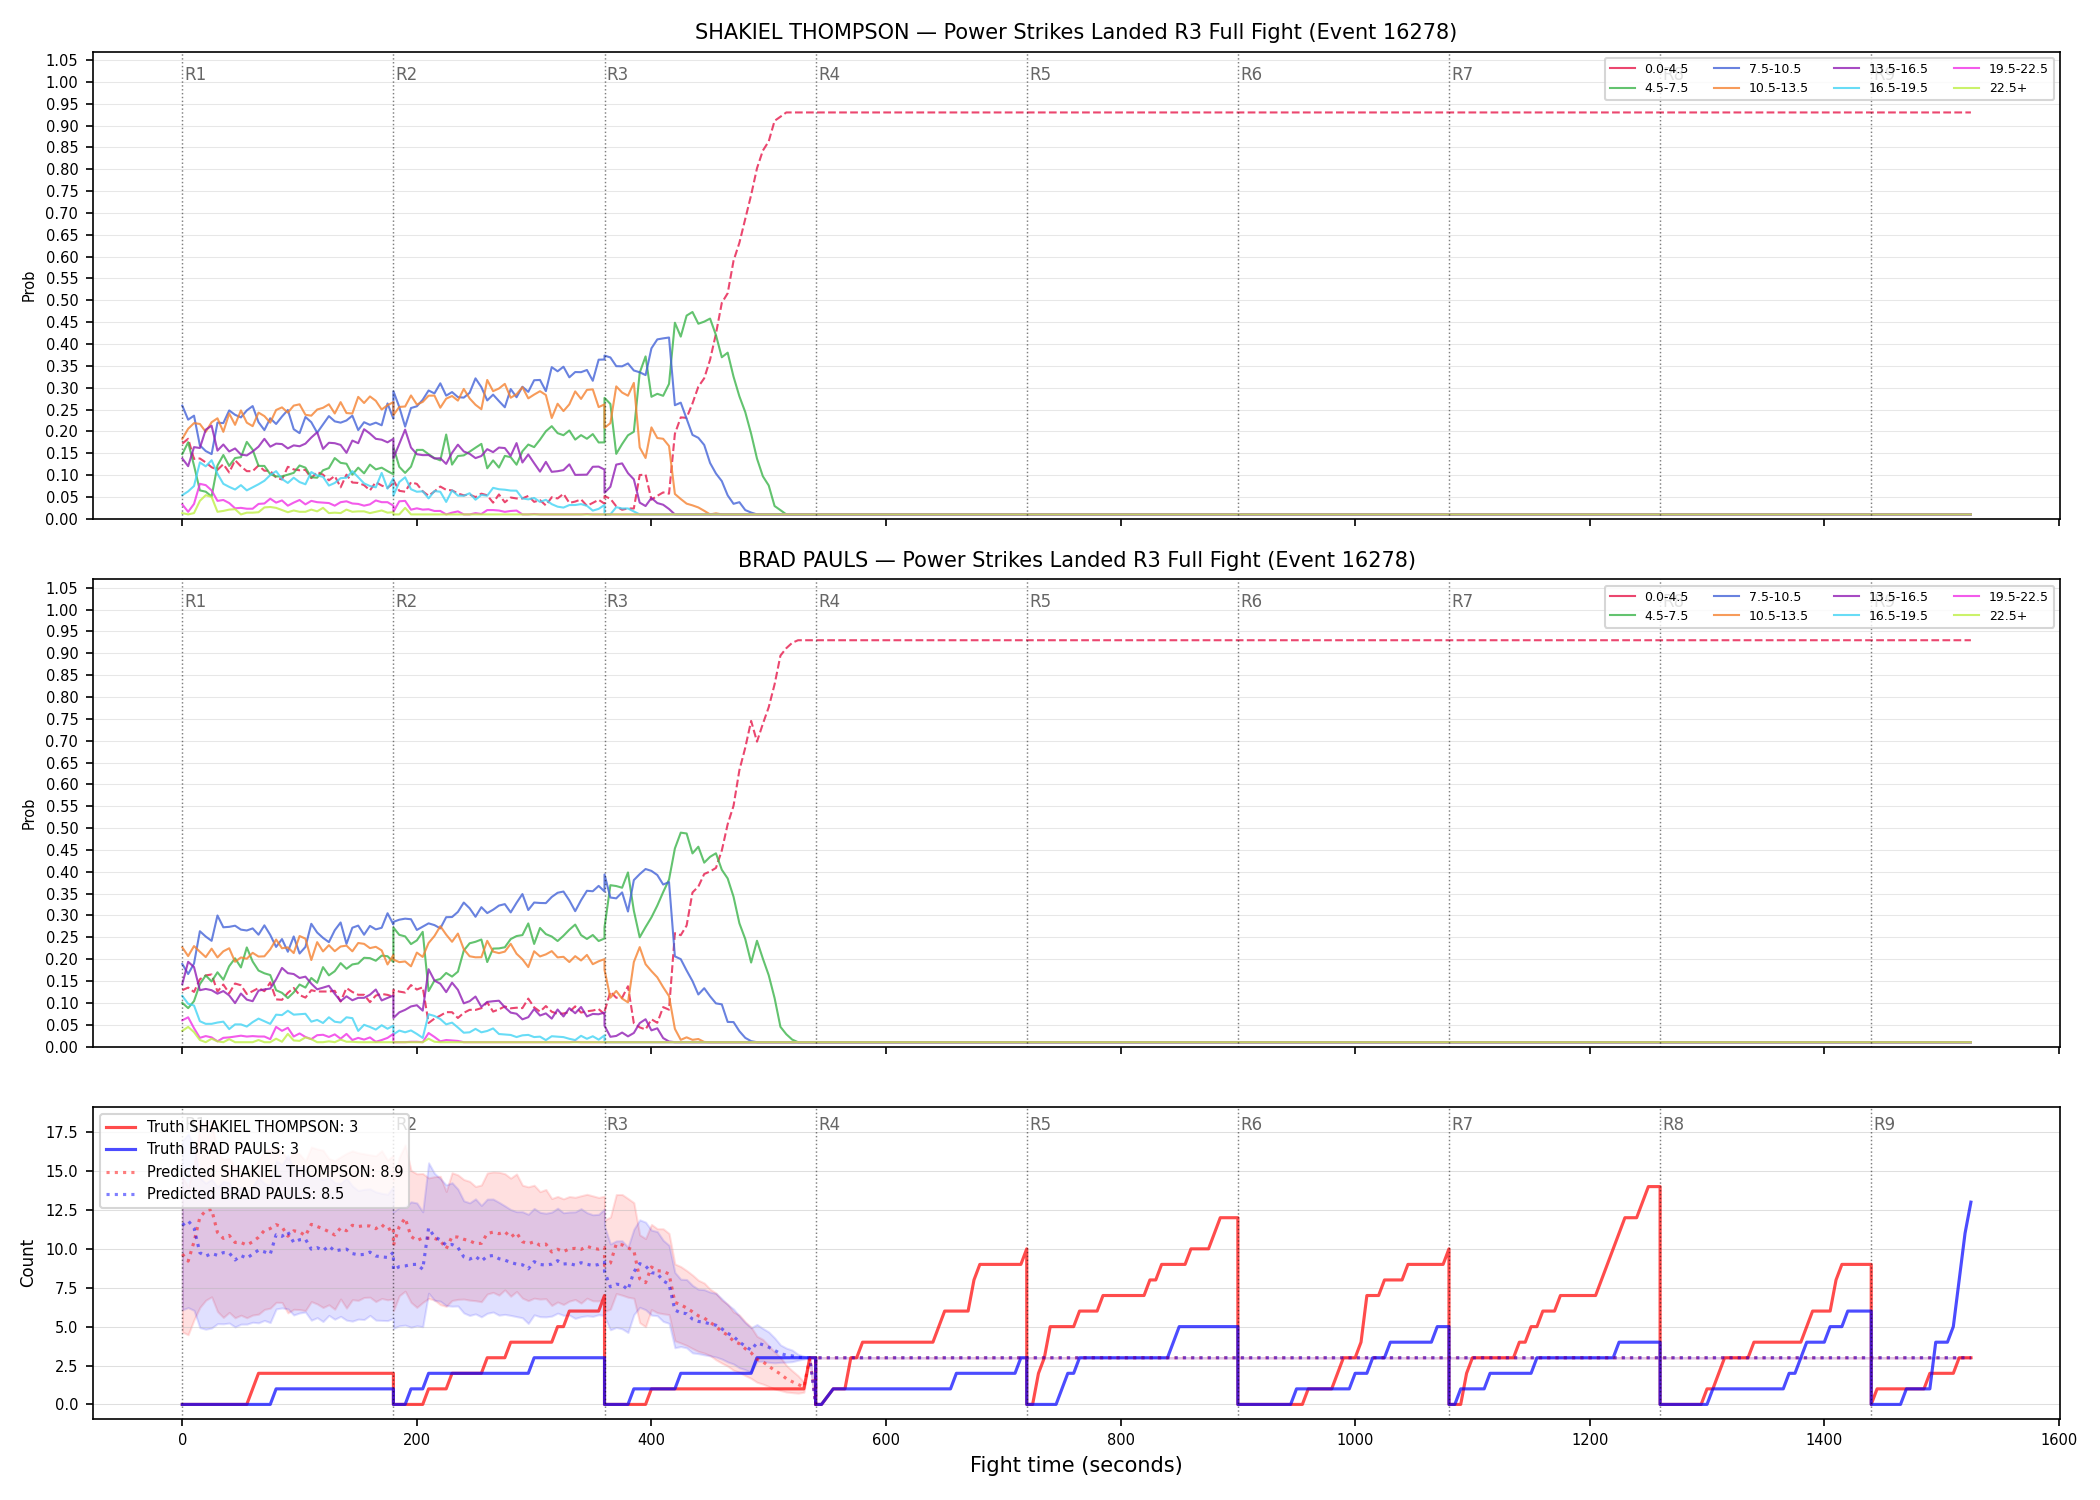Click x-axis tick label 1600
Image resolution: width=2100 pixels, height=1500 pixels.
[2059, 1440]
